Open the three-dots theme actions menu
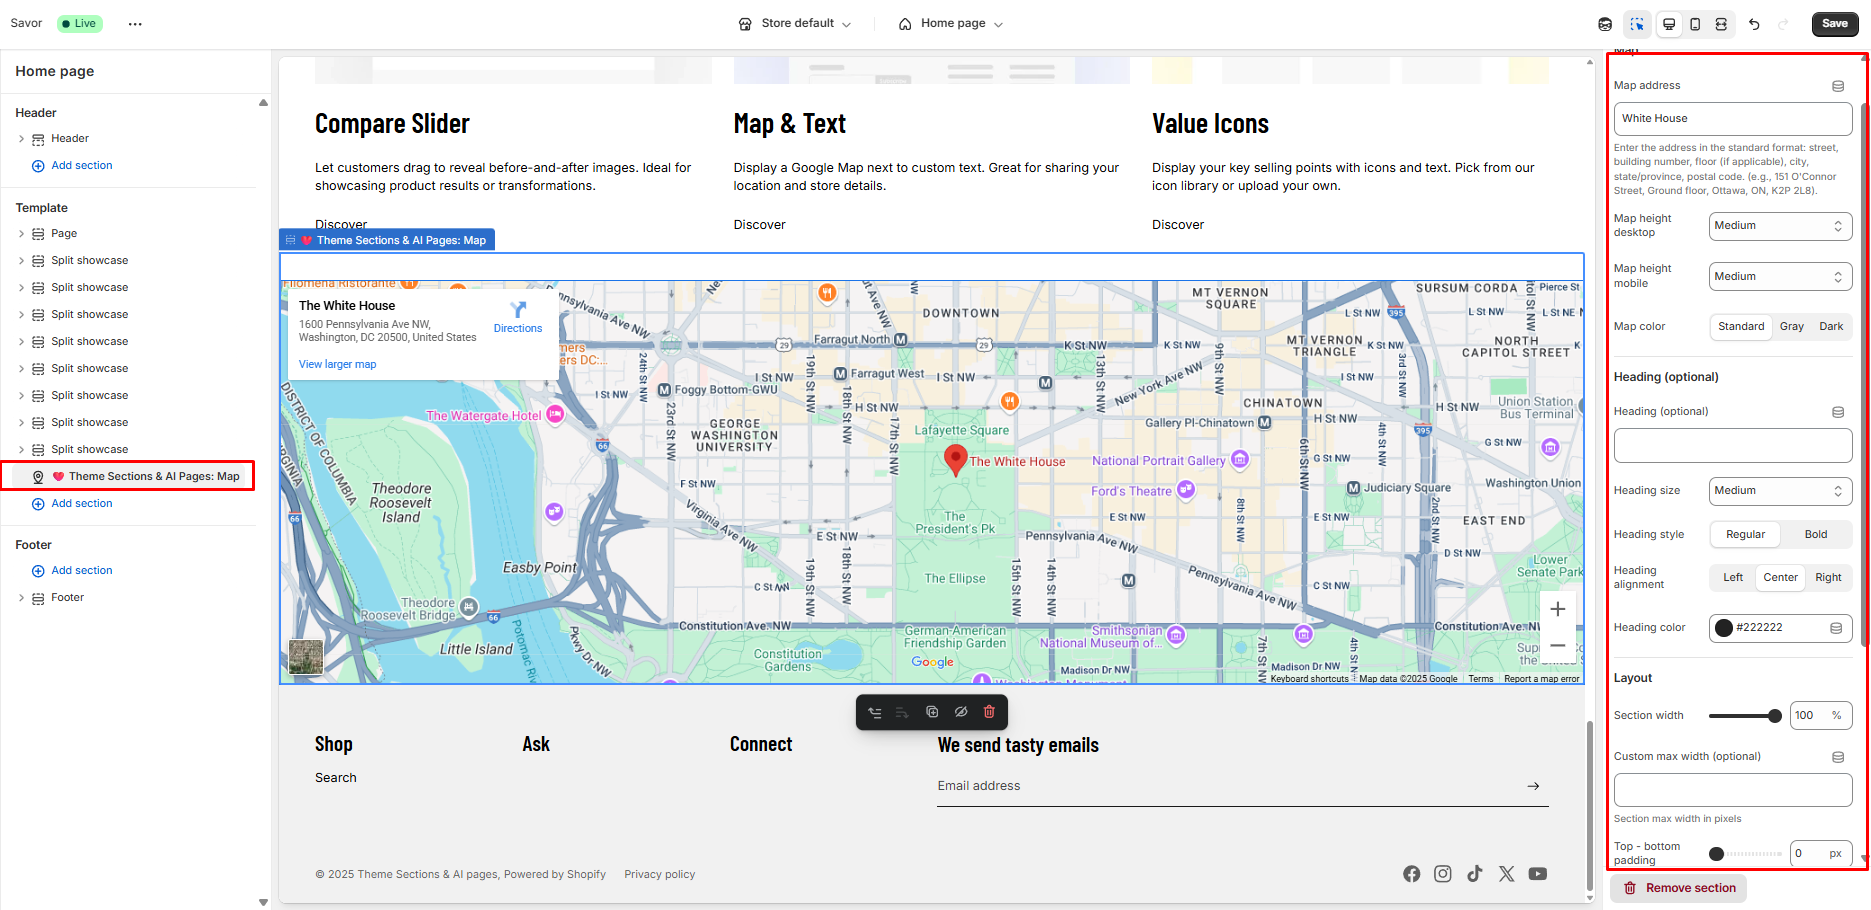The height and width of the screenshot is (910, 1871). [135, 24]
